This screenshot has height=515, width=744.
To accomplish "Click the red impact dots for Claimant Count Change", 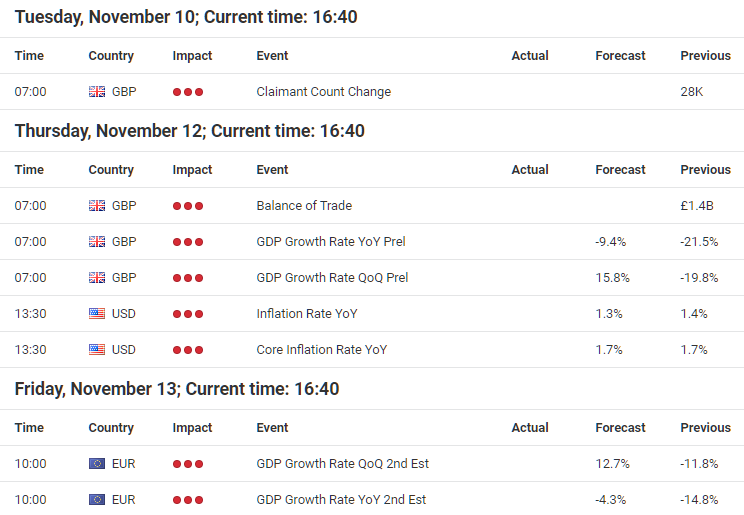I will click(188, 92).
